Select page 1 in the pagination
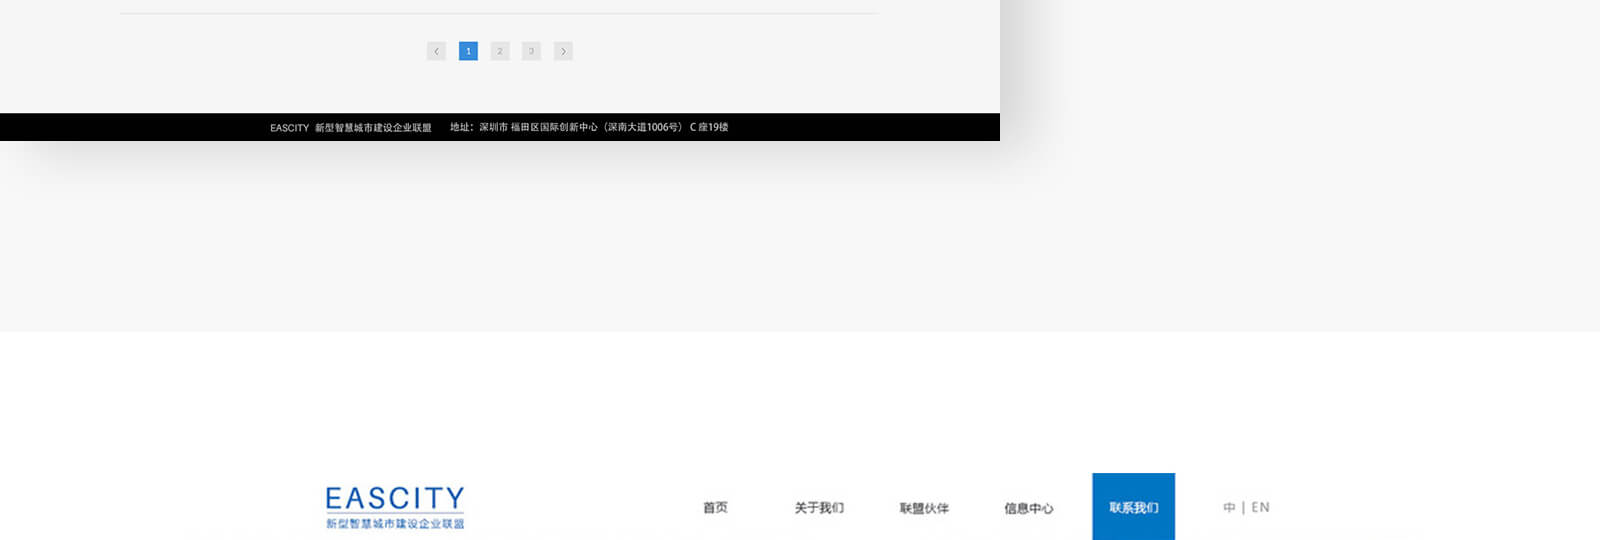Viewport: 1600px width, 540px height. [468, 51]
